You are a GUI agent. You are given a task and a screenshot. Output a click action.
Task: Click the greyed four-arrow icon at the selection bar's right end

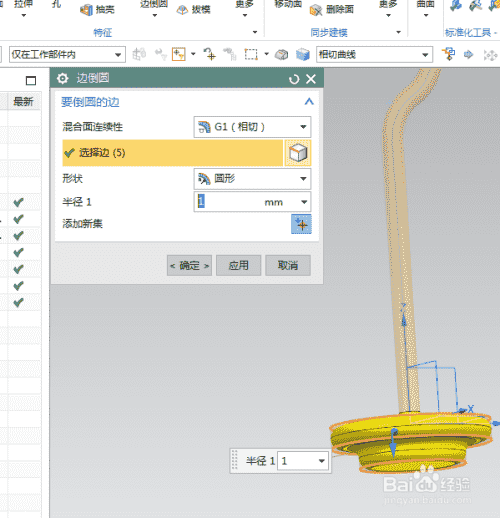coord(491,55)
